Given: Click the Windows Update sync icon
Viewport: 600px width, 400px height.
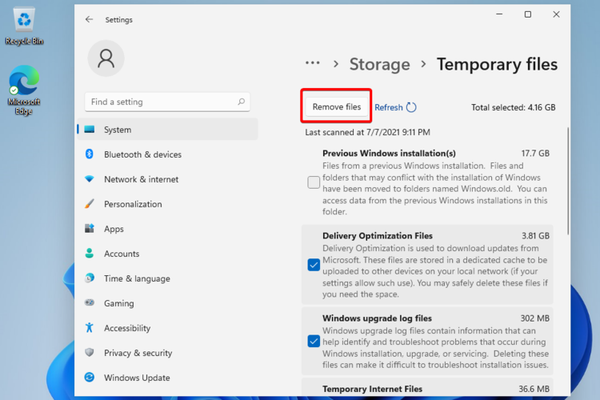Looking at the screenshot, I should coord(90,377).
